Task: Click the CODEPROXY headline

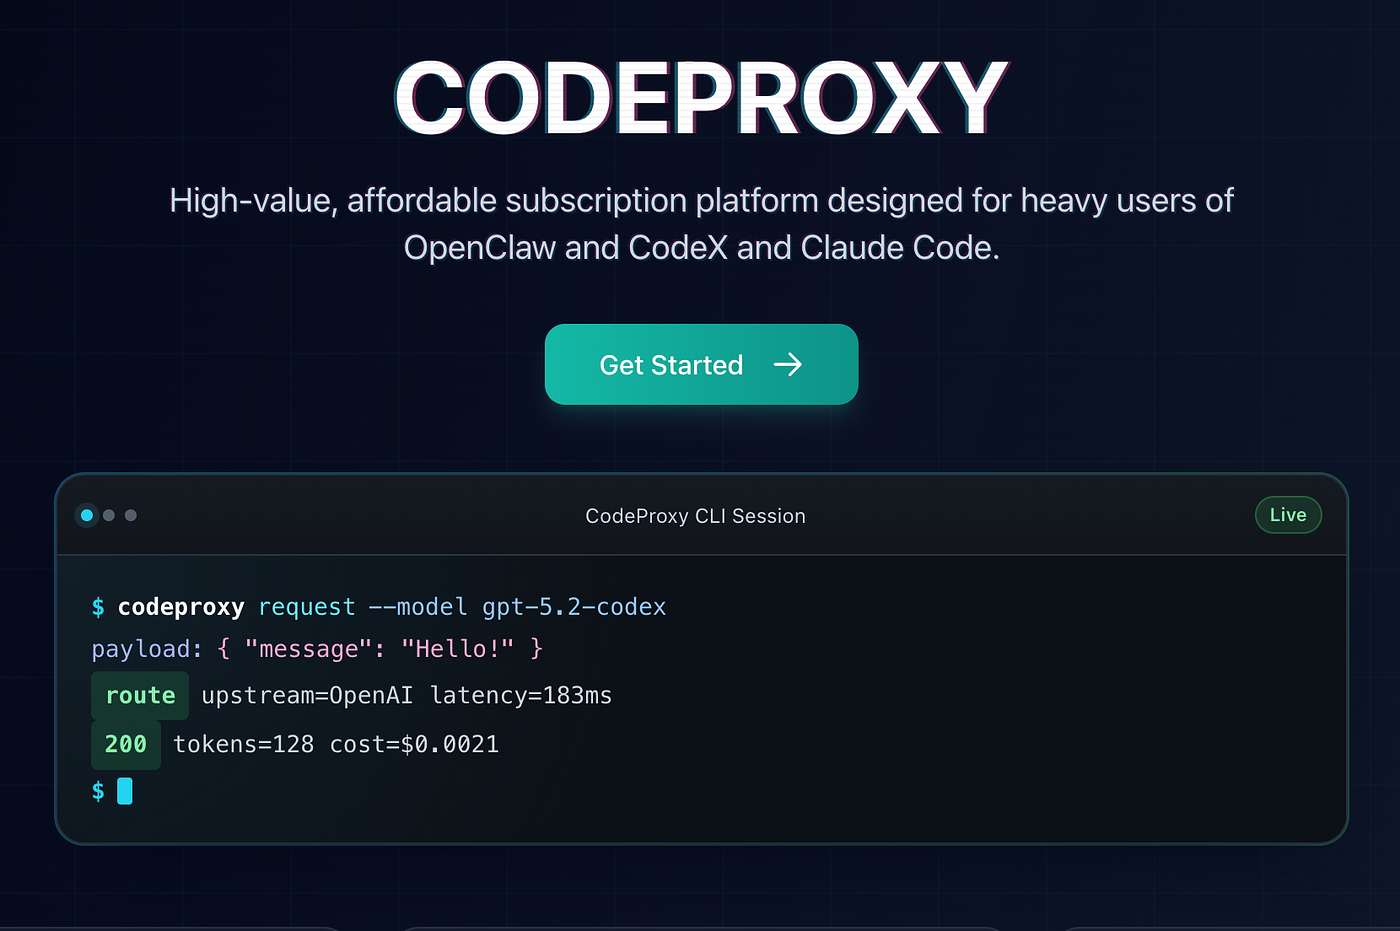Action: pyautogui.click(x=701, y=98)
